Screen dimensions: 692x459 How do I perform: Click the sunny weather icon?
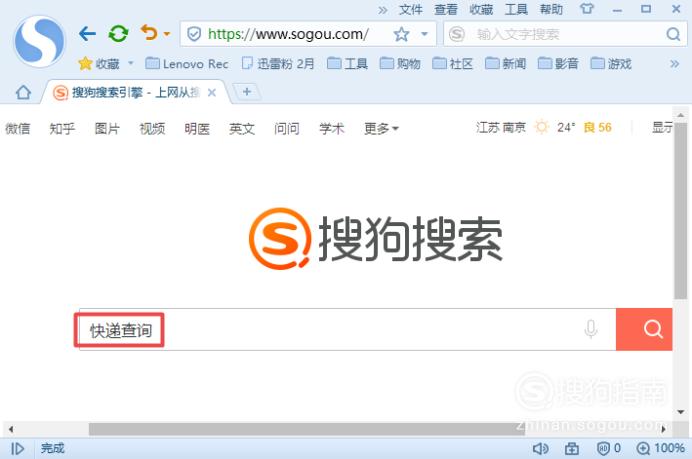(542, 127)
